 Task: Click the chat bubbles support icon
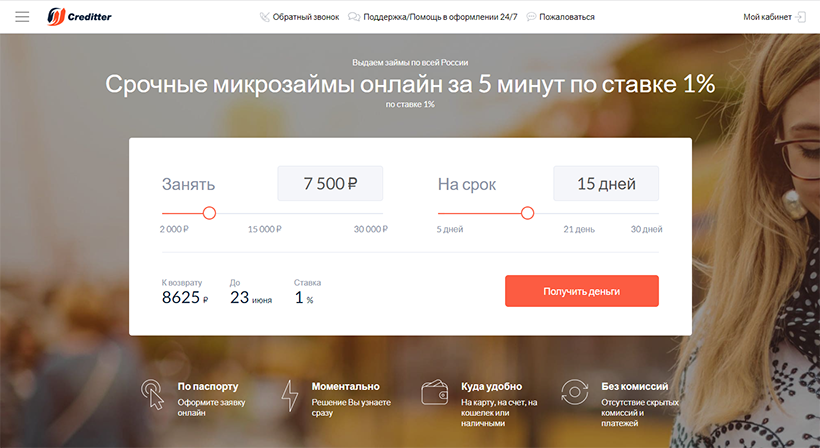pyautogui.click(x=354, y=17)
